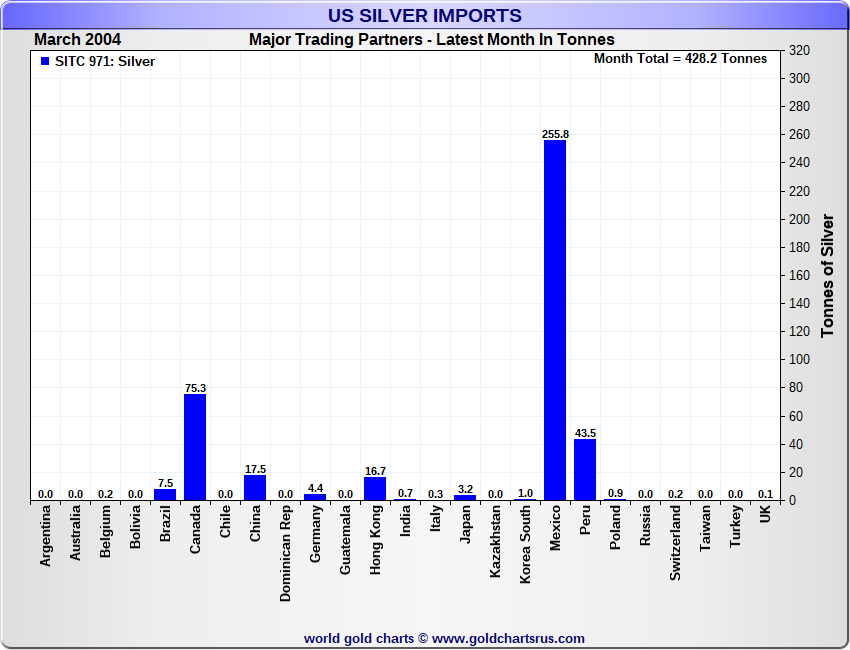This screenshot has height=650, width=850.
Task: Click the Peru bar
Action: click(x=585, y=469)
